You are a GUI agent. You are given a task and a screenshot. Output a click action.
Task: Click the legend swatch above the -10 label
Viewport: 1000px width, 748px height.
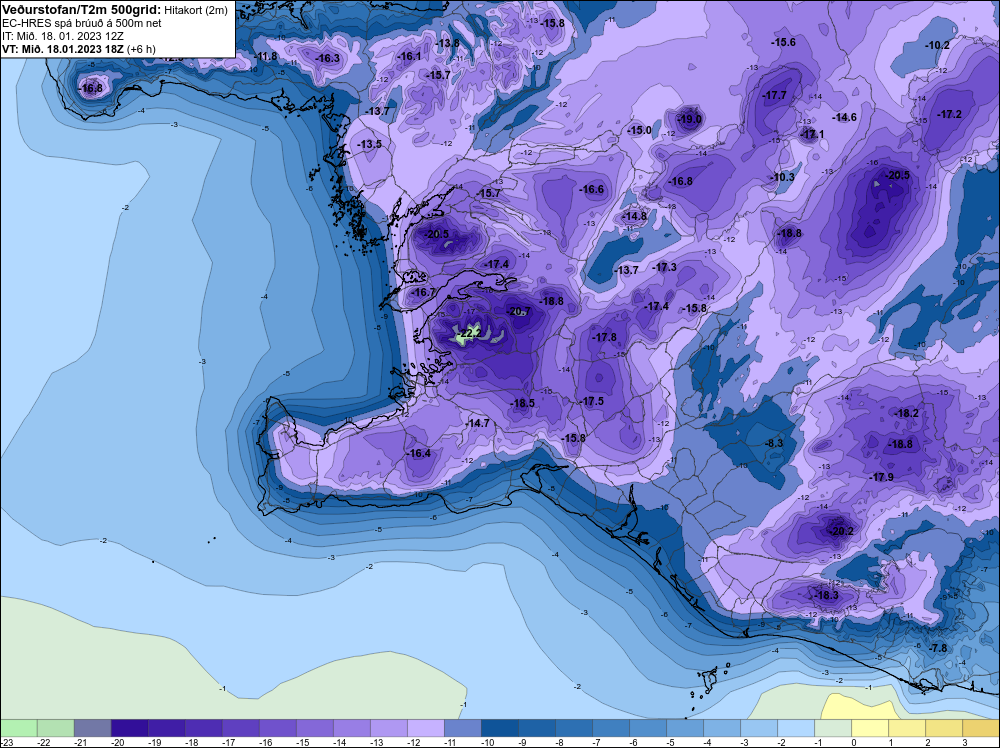pyautogui.click(x=499, y=728)
